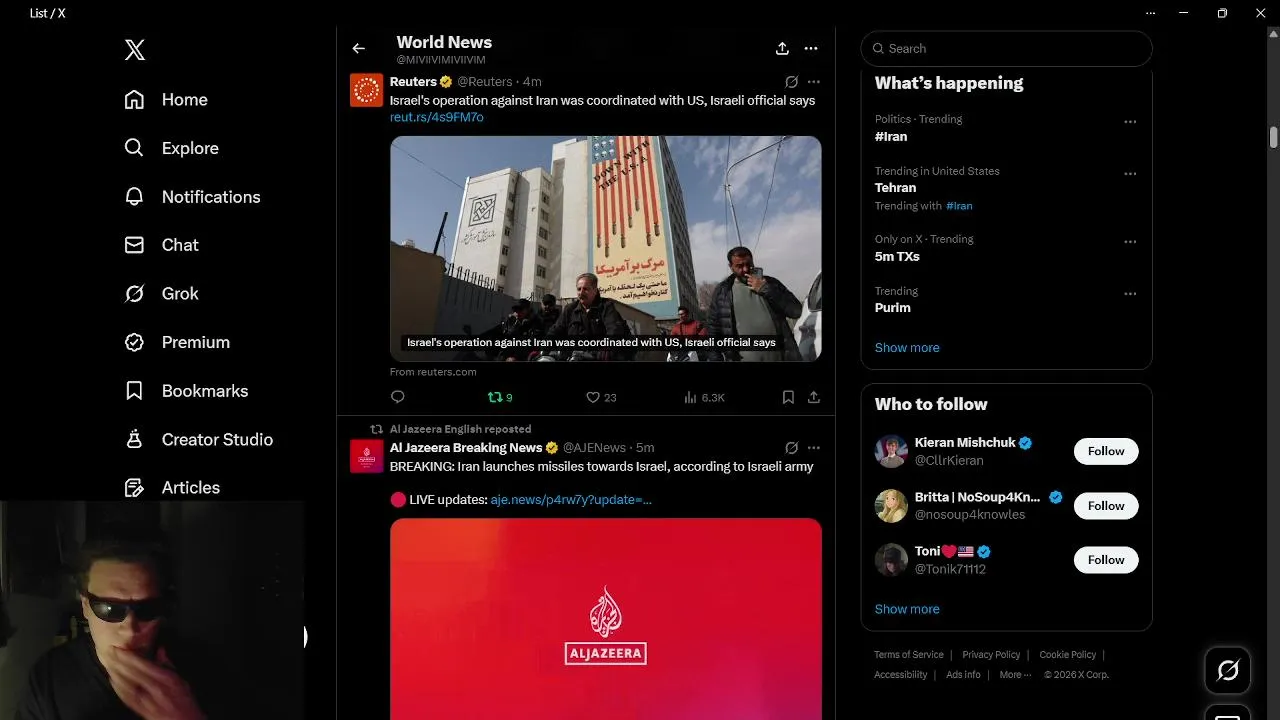
Task: Share the Reuters post
Action: tap(814, 397)
